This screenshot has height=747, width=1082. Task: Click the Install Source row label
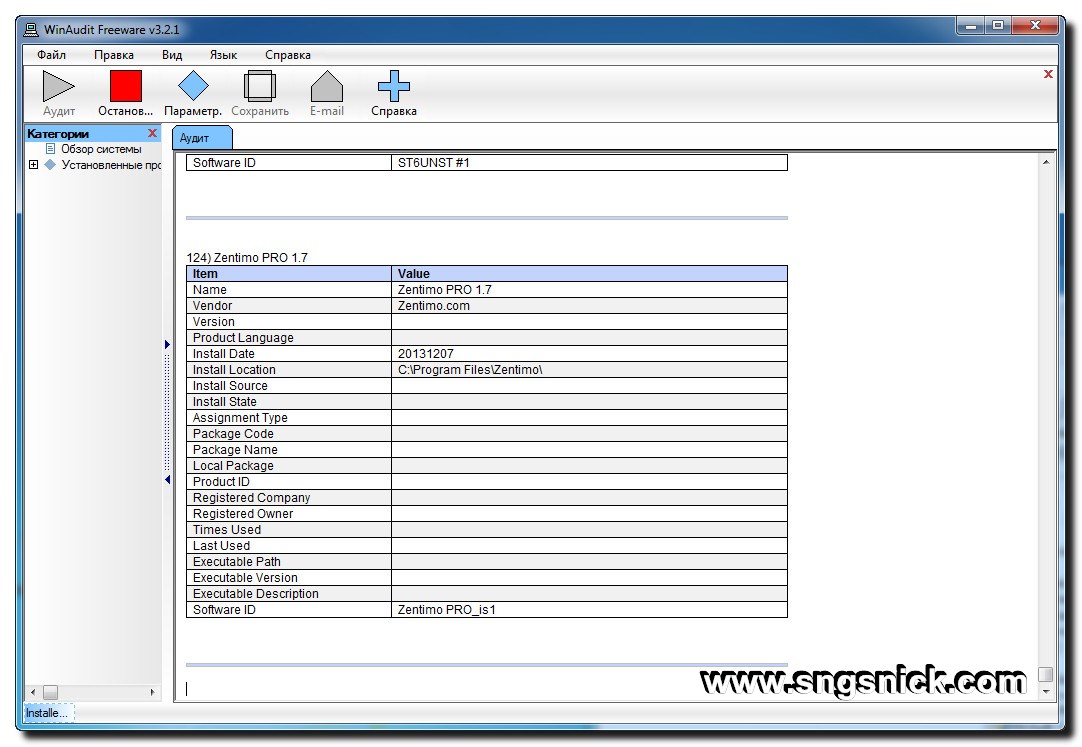pos(230,386)
